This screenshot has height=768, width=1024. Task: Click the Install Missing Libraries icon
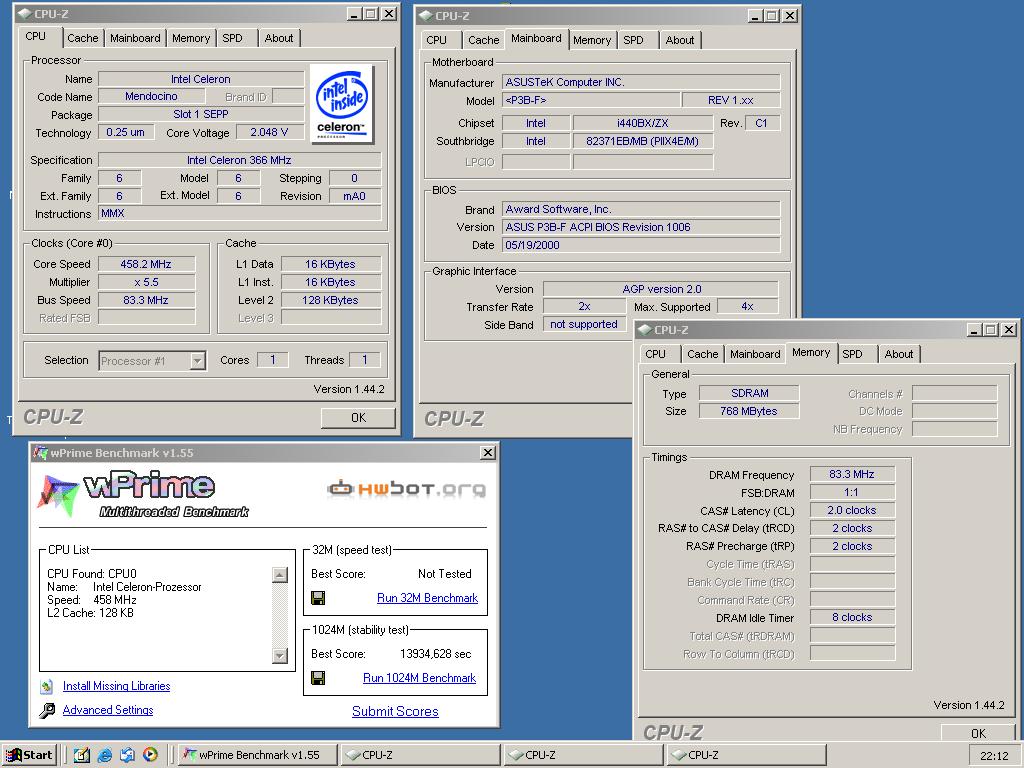(x=47, y=686)
